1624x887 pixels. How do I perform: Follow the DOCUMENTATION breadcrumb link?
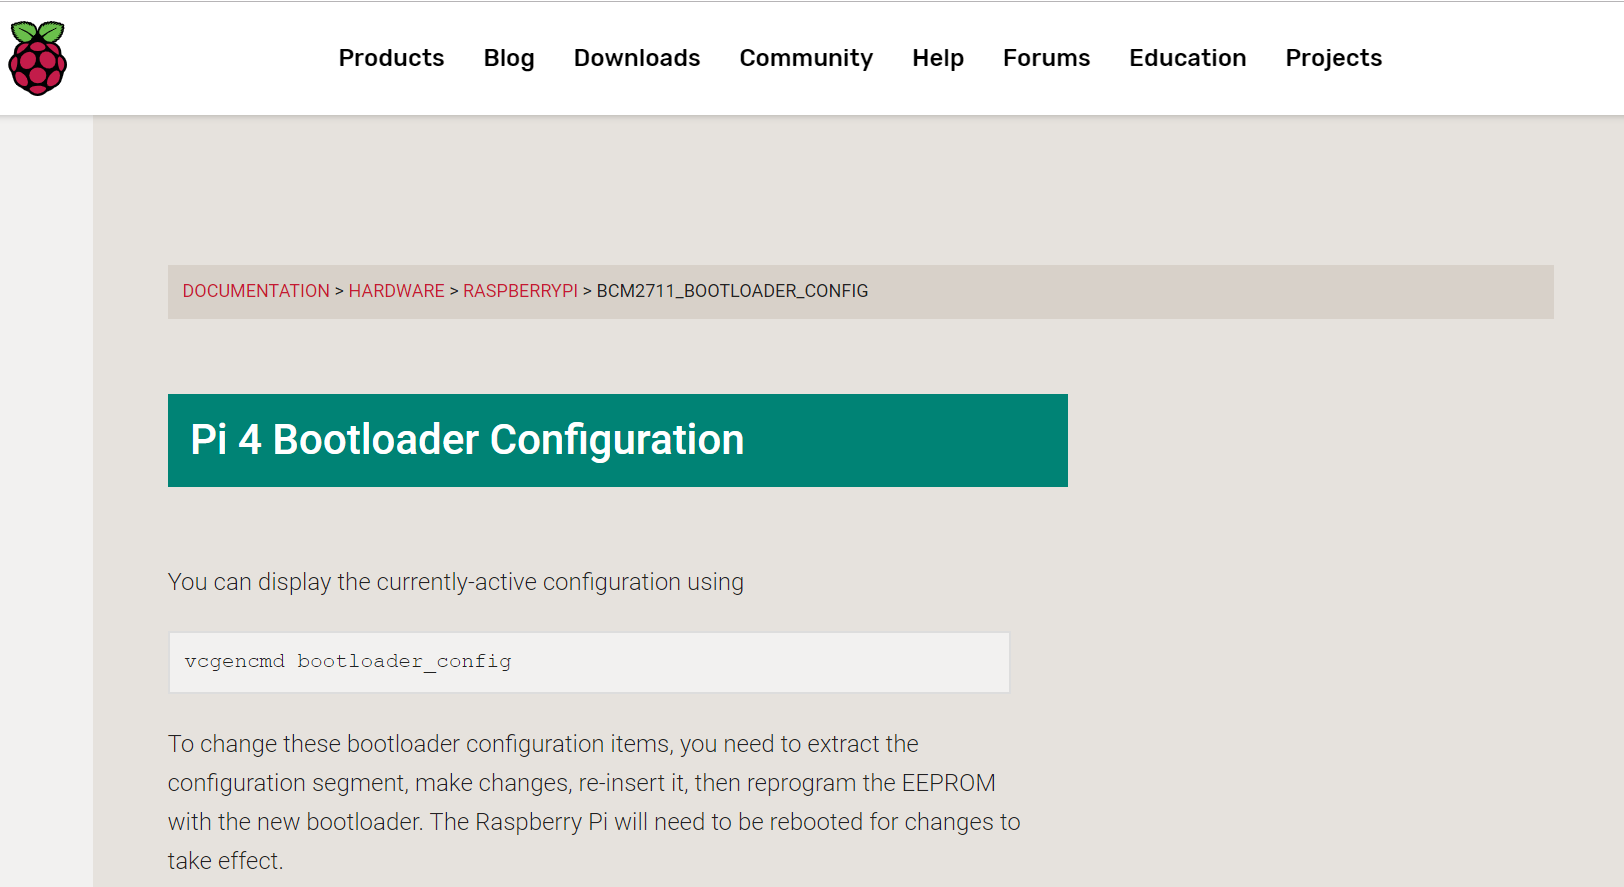point(256,291)
